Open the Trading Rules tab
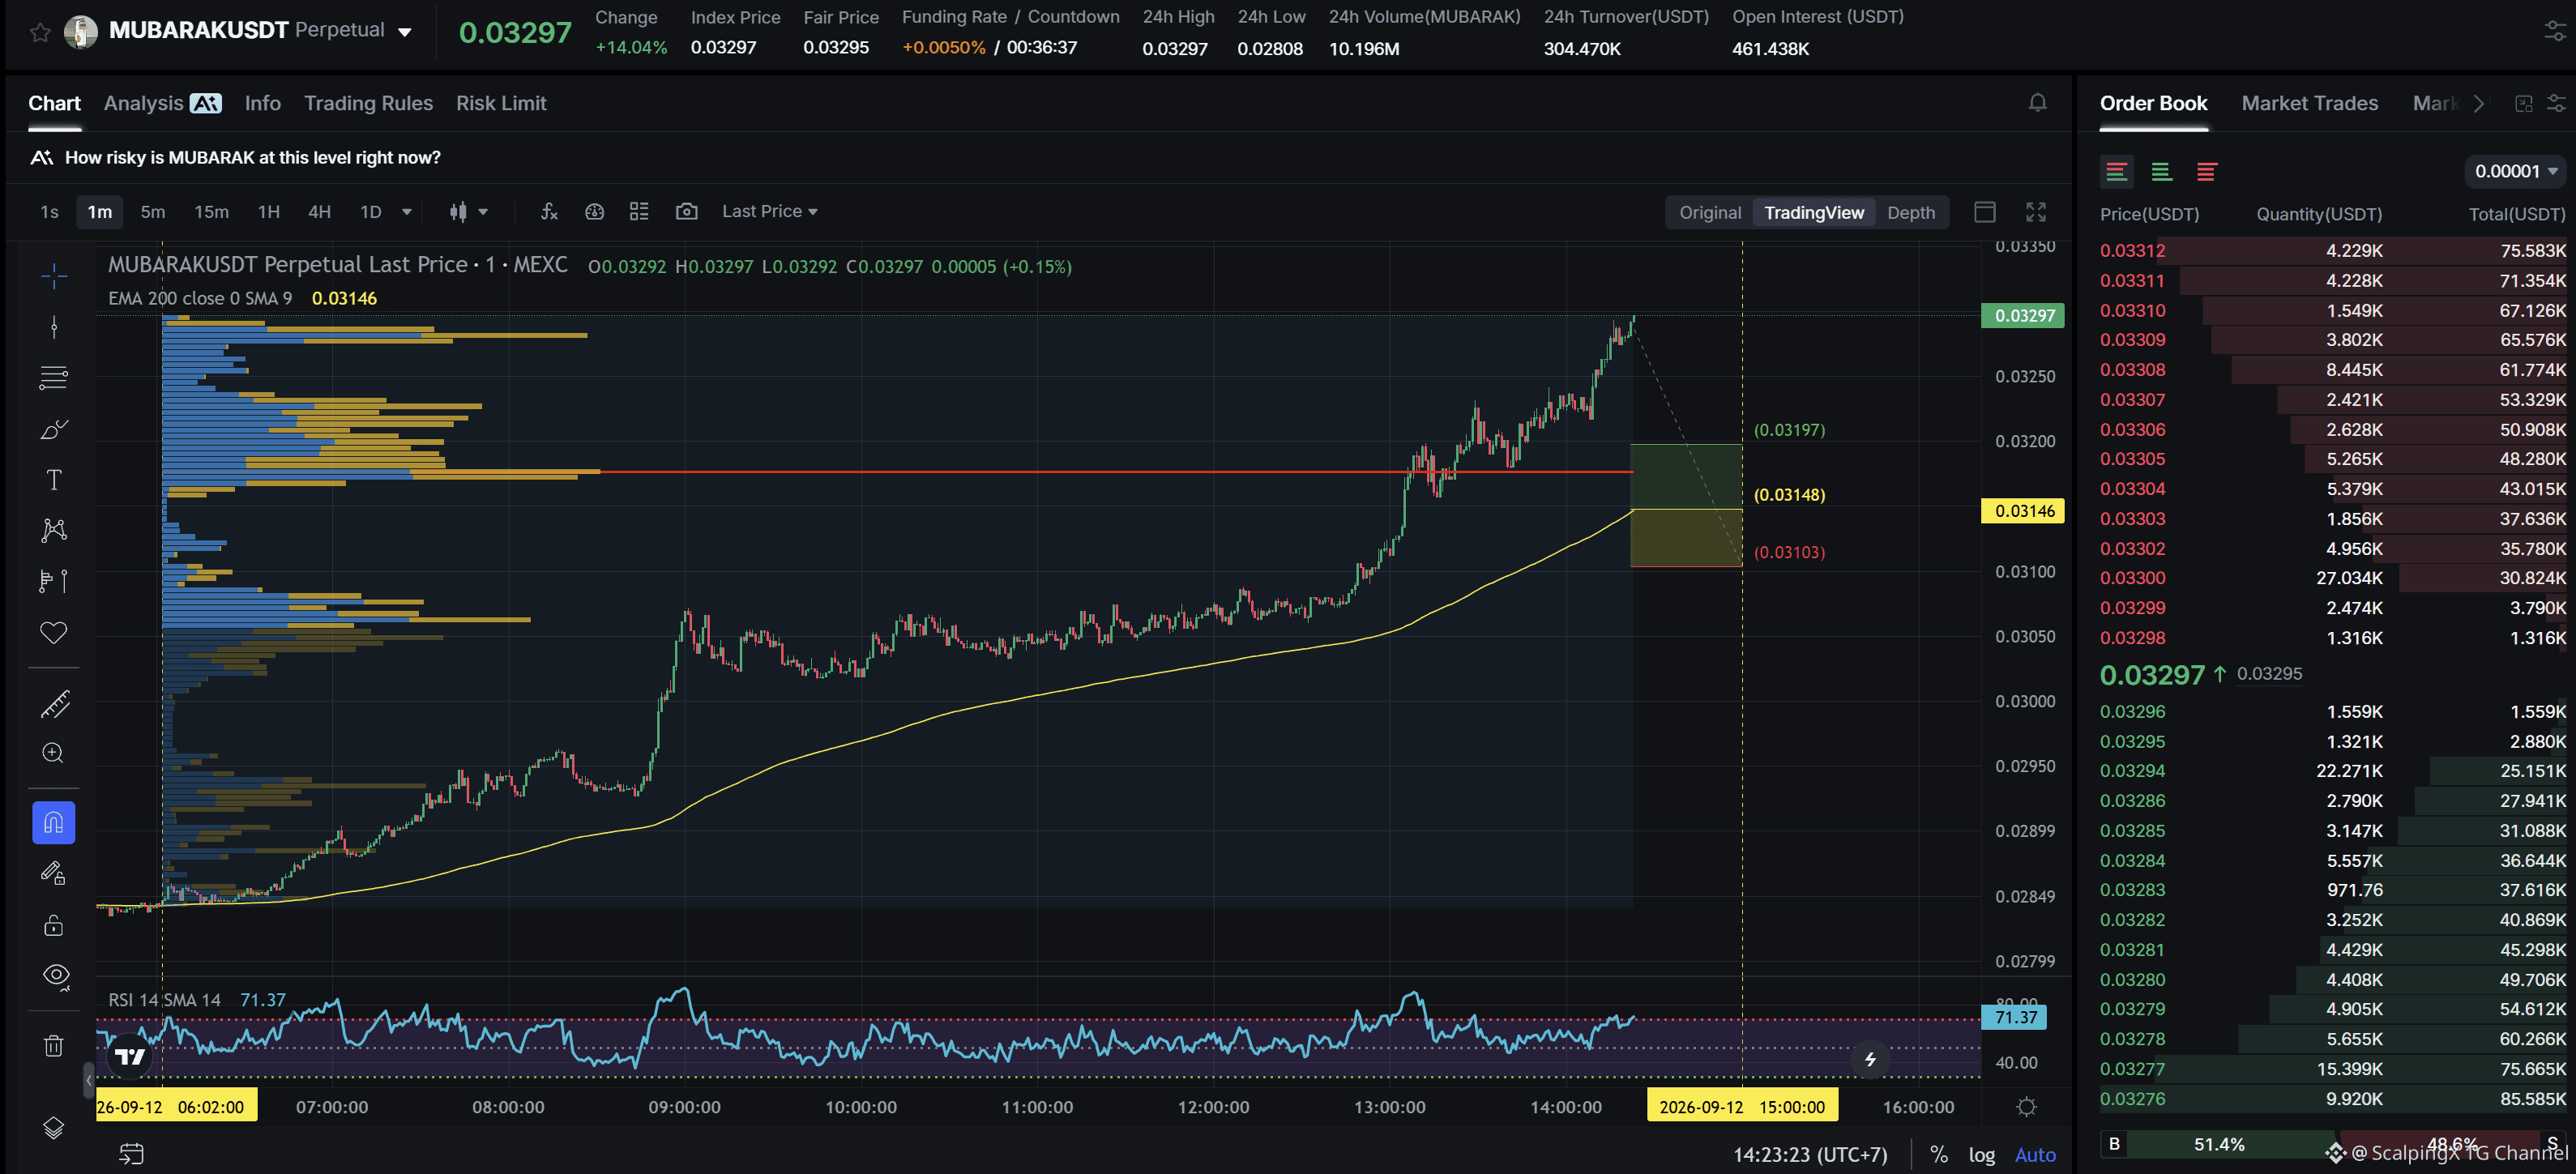The height and width of the screenshot is (1174, 2576). tap(368, 103)
